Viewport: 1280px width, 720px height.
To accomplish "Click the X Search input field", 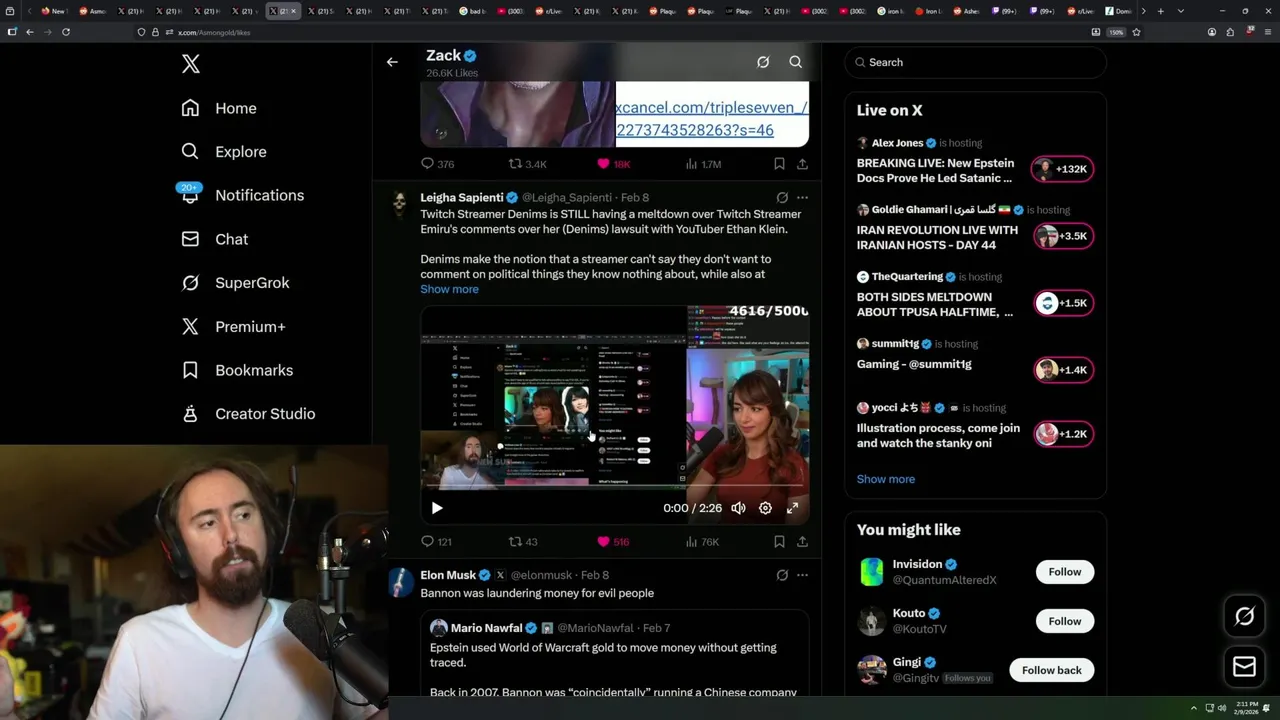I will click(975, 62).
